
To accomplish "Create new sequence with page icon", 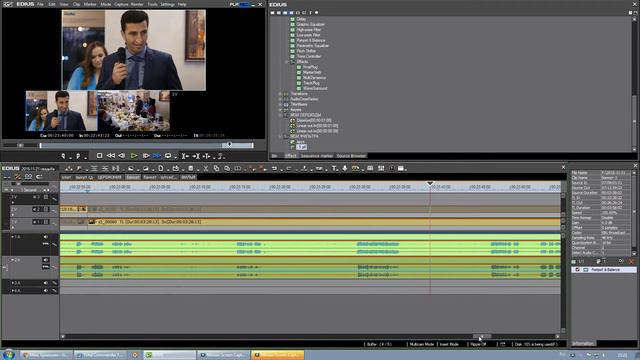I will [161, 168].
